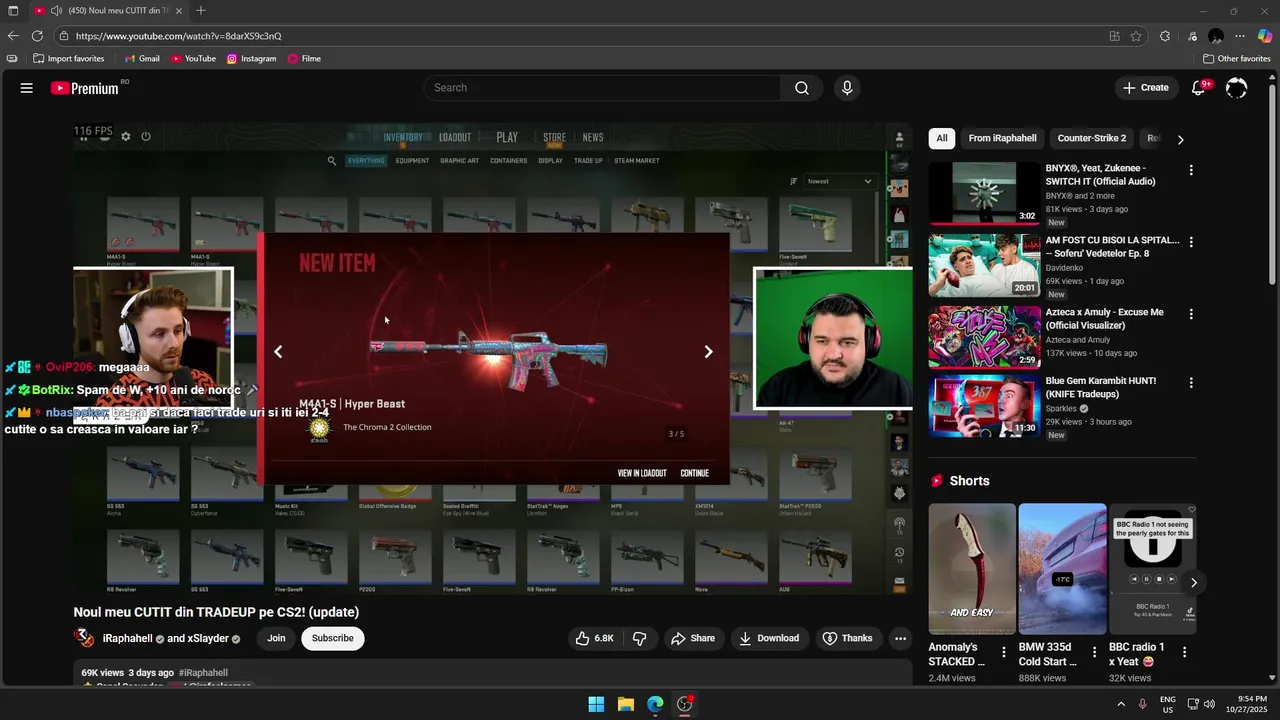Click the search magnifier button

[x=802, y=88]
